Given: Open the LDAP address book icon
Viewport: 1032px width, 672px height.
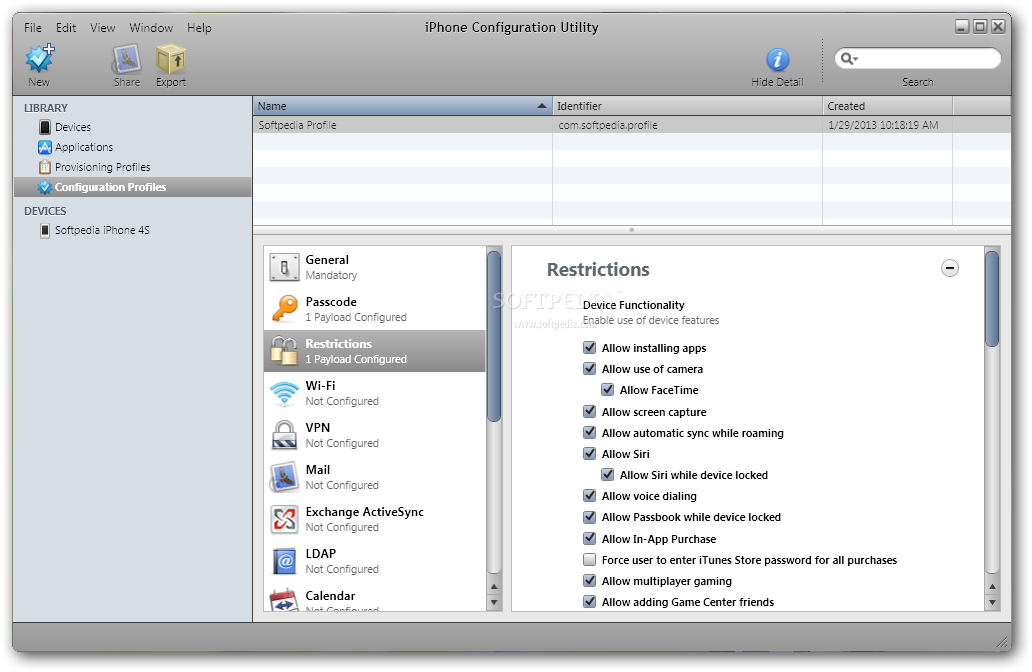Looking at the screenshot, I should point(284,561).
